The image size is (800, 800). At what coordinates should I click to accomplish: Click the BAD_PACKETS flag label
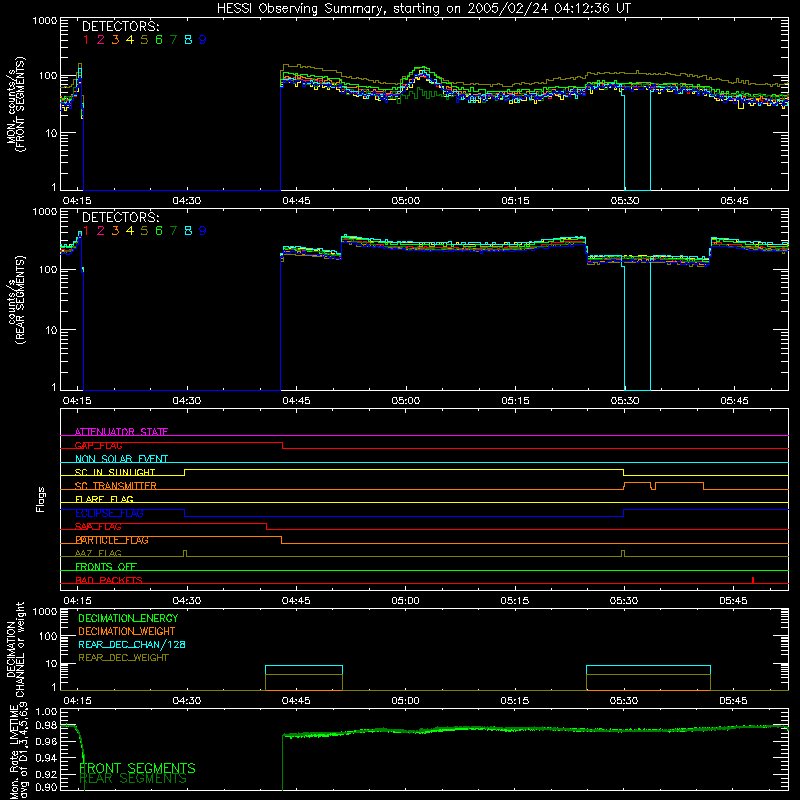(x=109, y=580)
